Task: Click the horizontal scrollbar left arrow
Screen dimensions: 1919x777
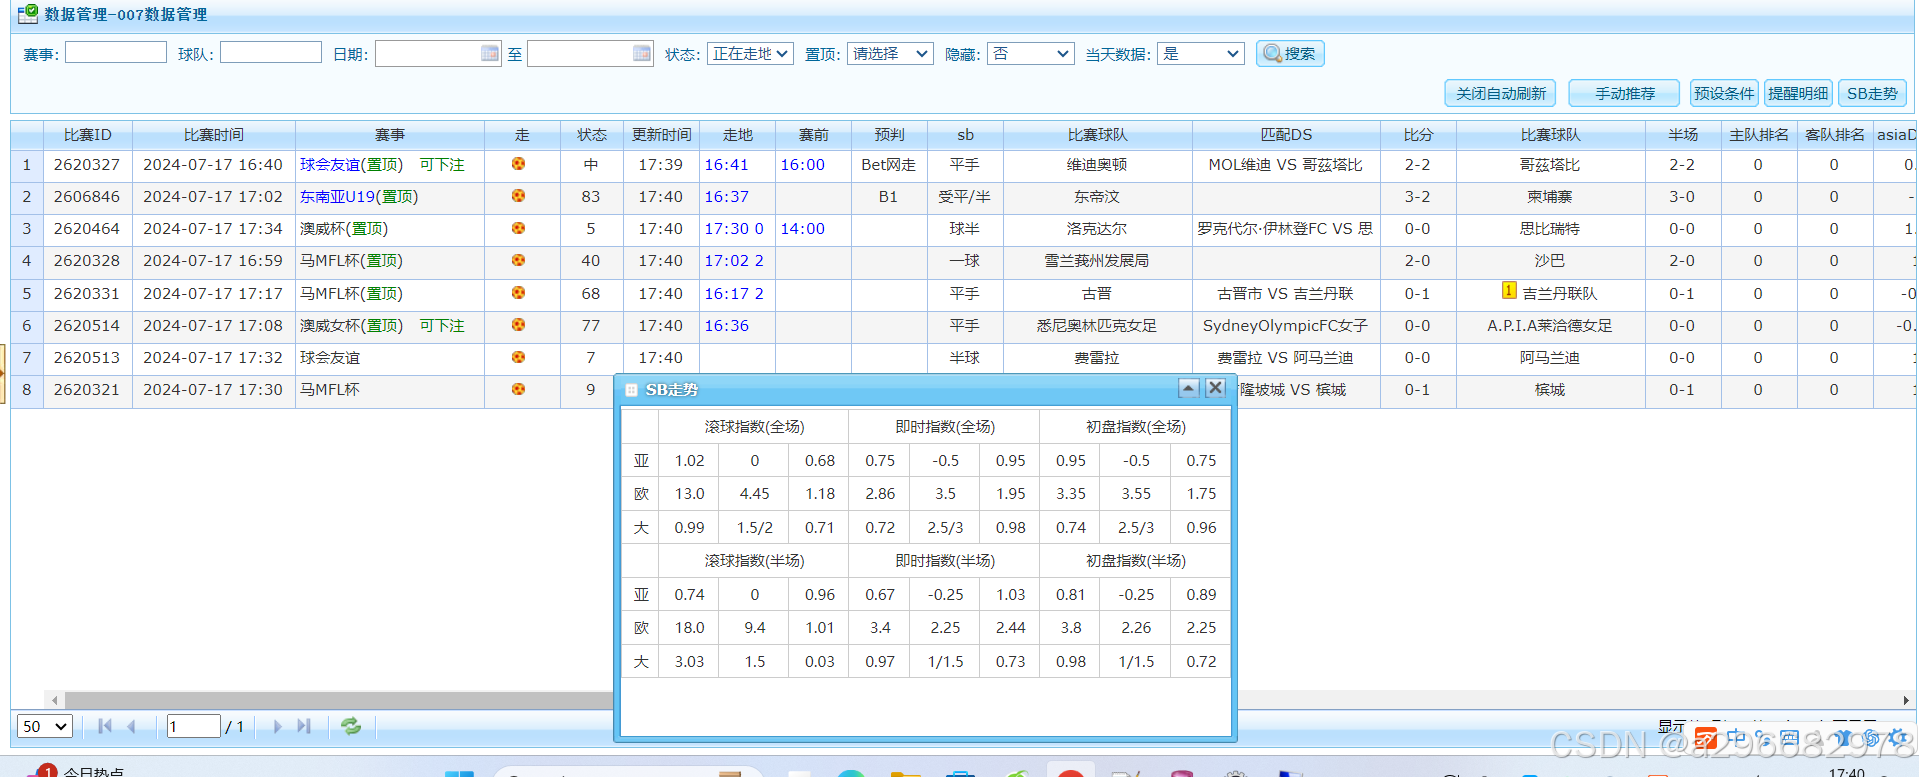Action: coord(54,700)
